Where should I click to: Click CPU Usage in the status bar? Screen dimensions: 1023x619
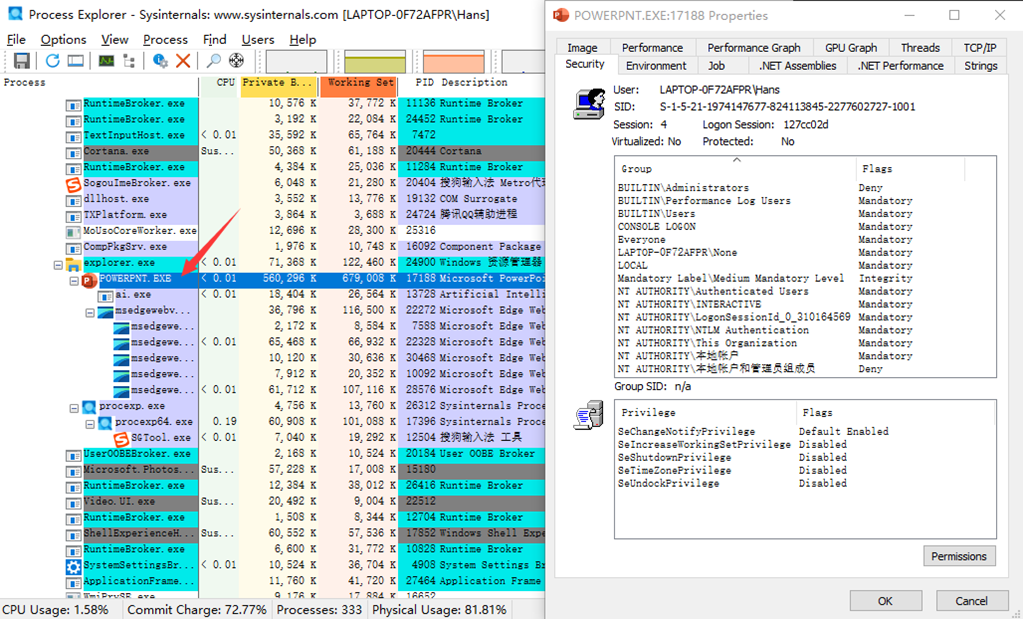click(x=55, y=610)
